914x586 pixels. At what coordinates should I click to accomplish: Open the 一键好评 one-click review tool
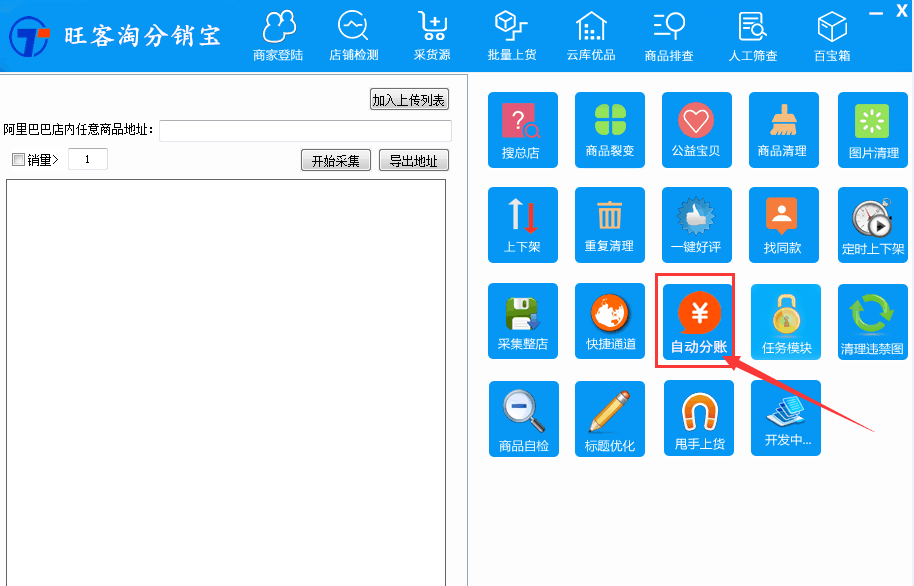tap(696, 224)
